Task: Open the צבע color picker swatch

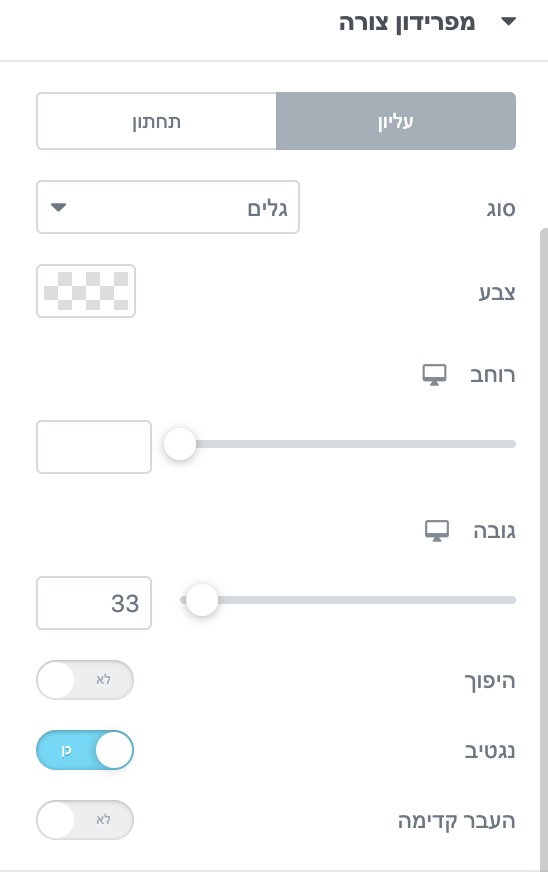Action: [x=86, y=291]
